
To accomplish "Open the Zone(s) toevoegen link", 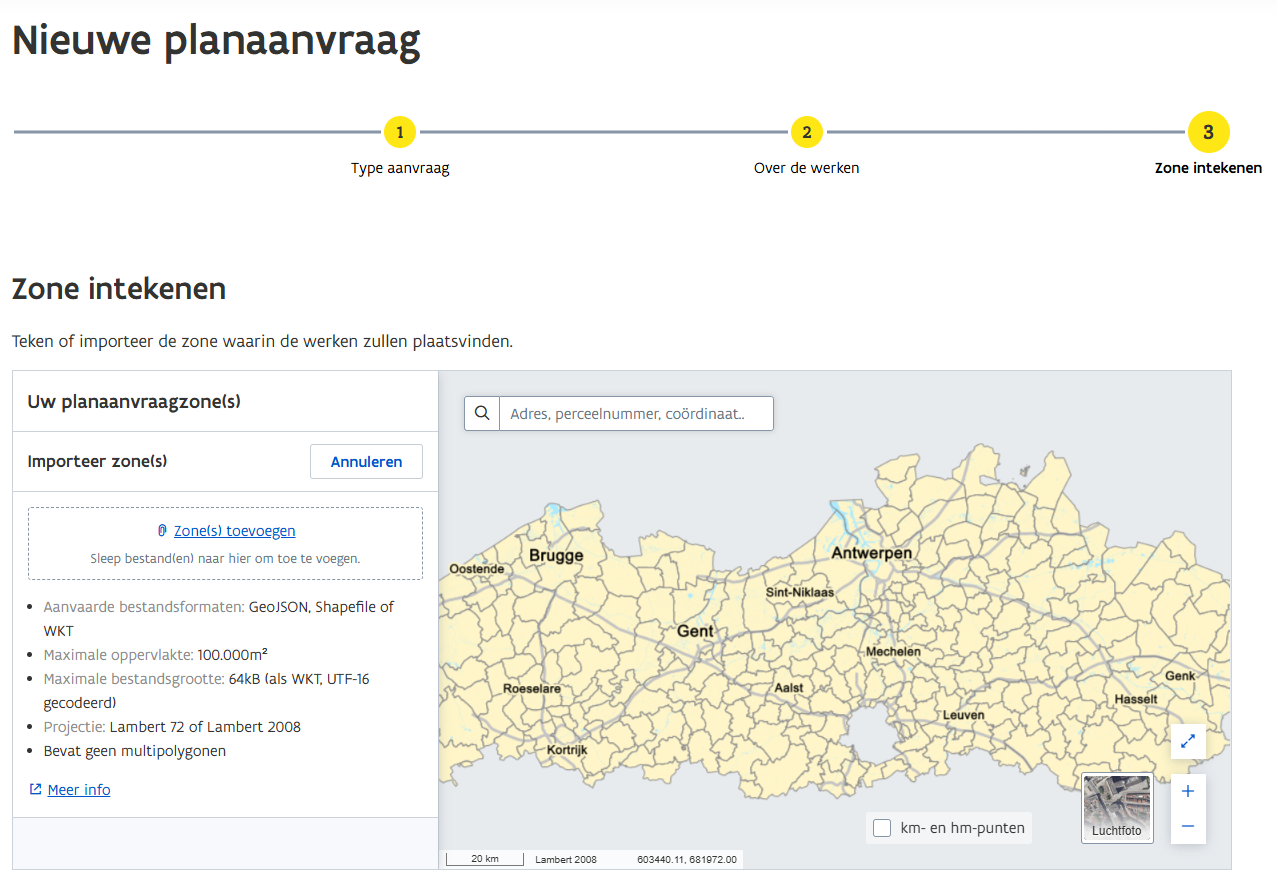I will tap(234, 531).
